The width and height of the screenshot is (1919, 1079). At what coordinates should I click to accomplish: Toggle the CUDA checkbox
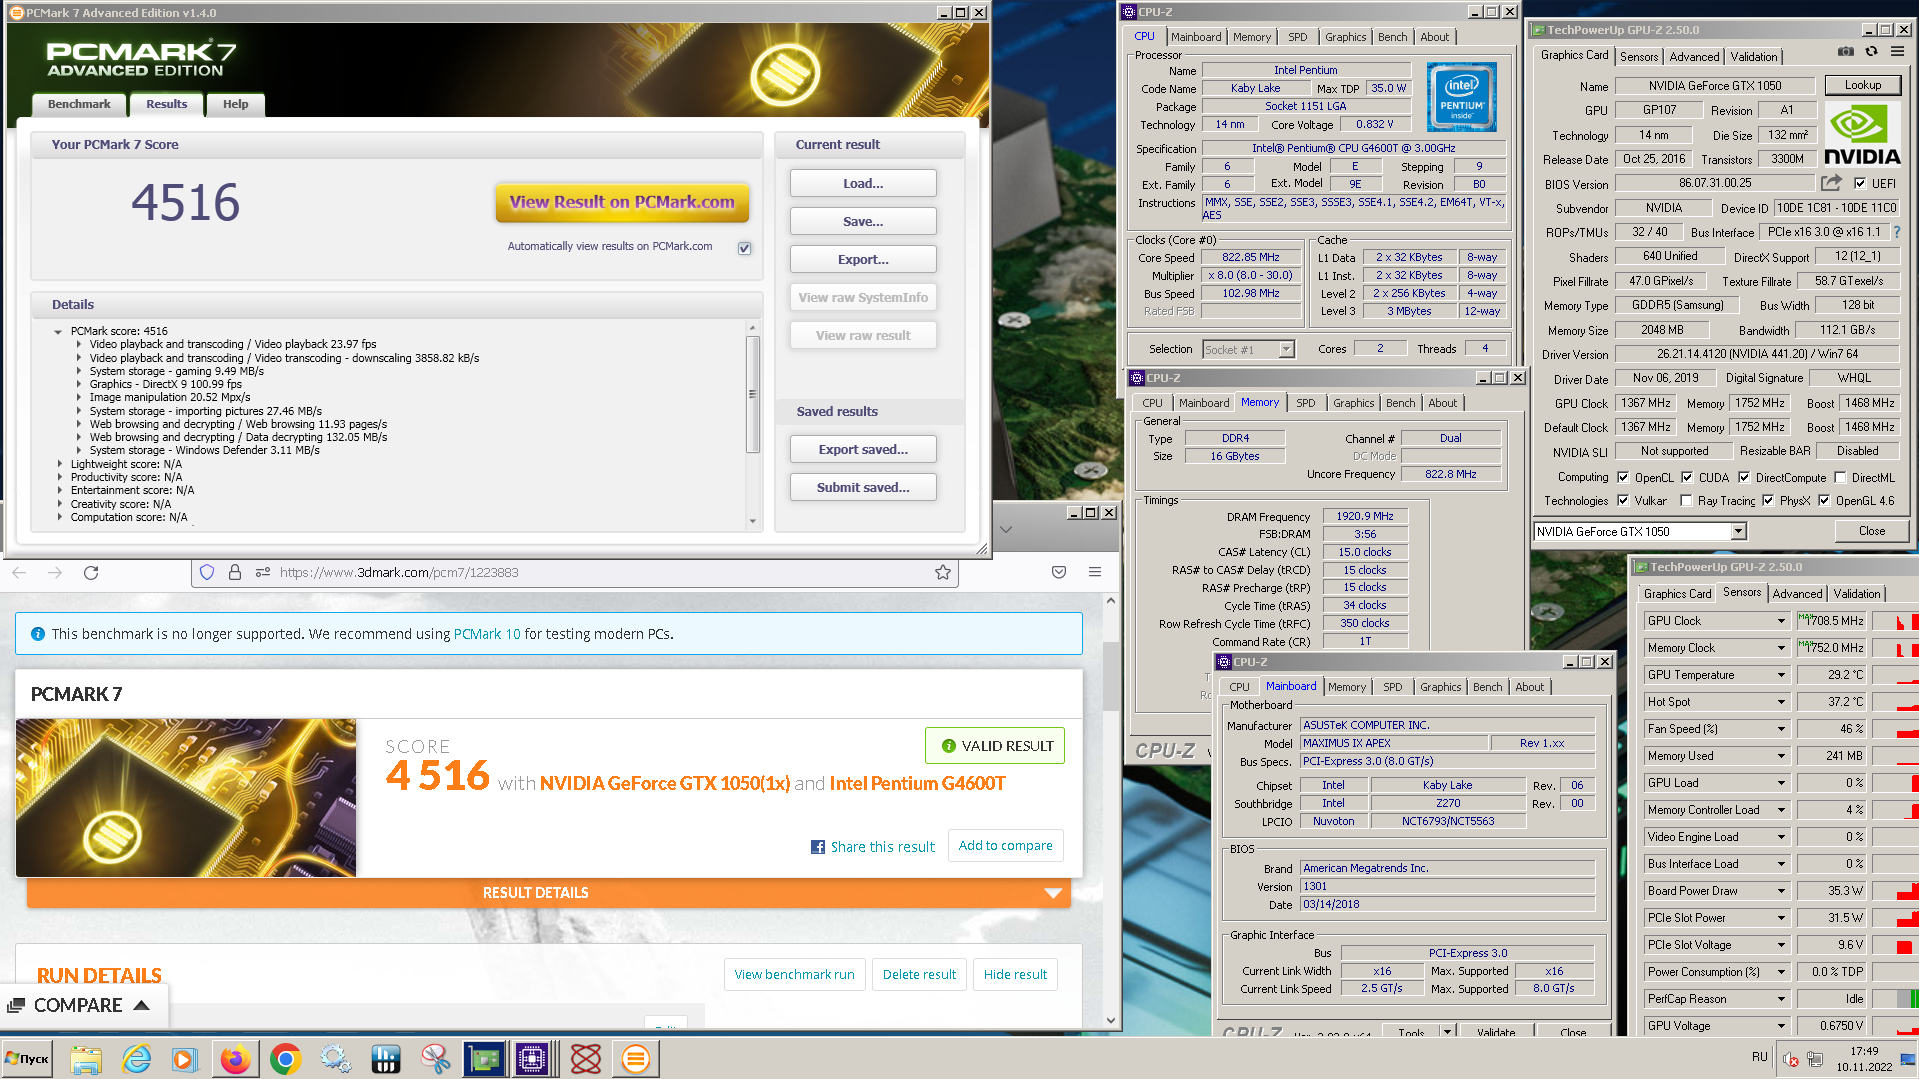(1687, 477)
